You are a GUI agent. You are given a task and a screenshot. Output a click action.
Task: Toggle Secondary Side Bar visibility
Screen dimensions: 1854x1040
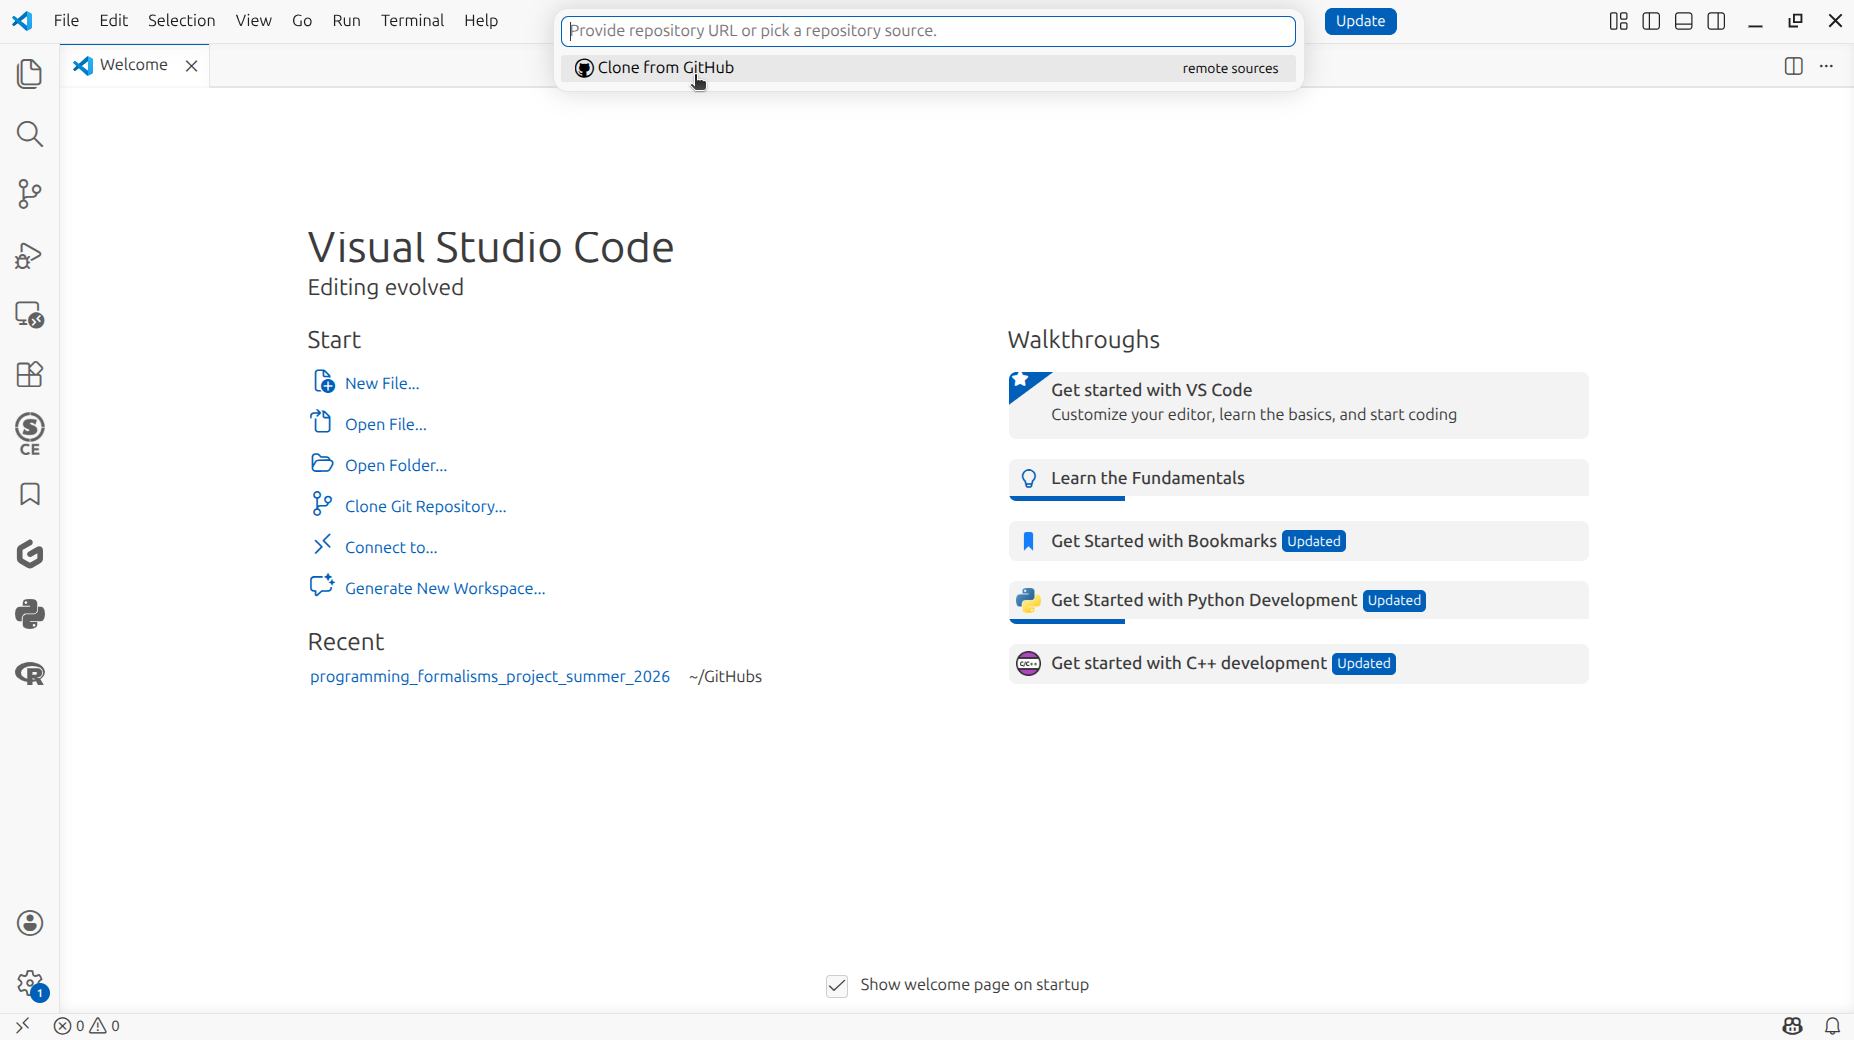click(1716, 21)
